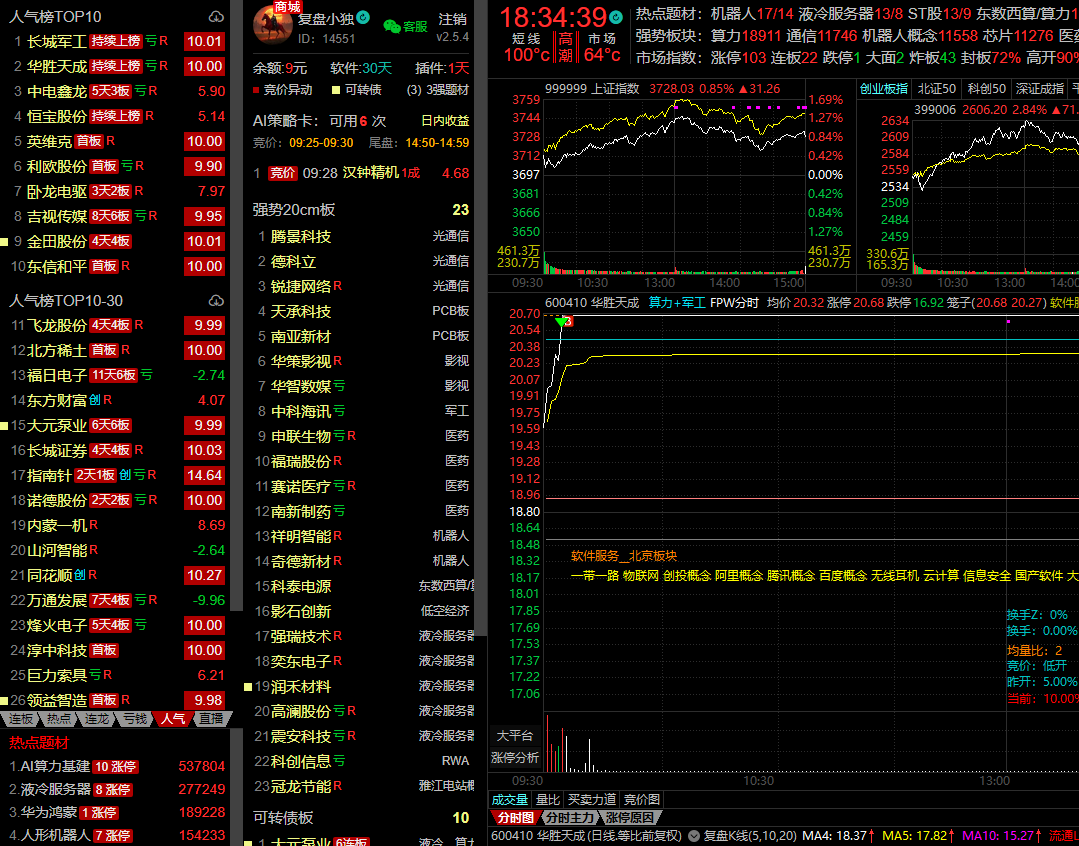The width and height of the screenshot is (1079, 846).
Task: Switch to the 亏钱 tab
Action: [135, 719]
